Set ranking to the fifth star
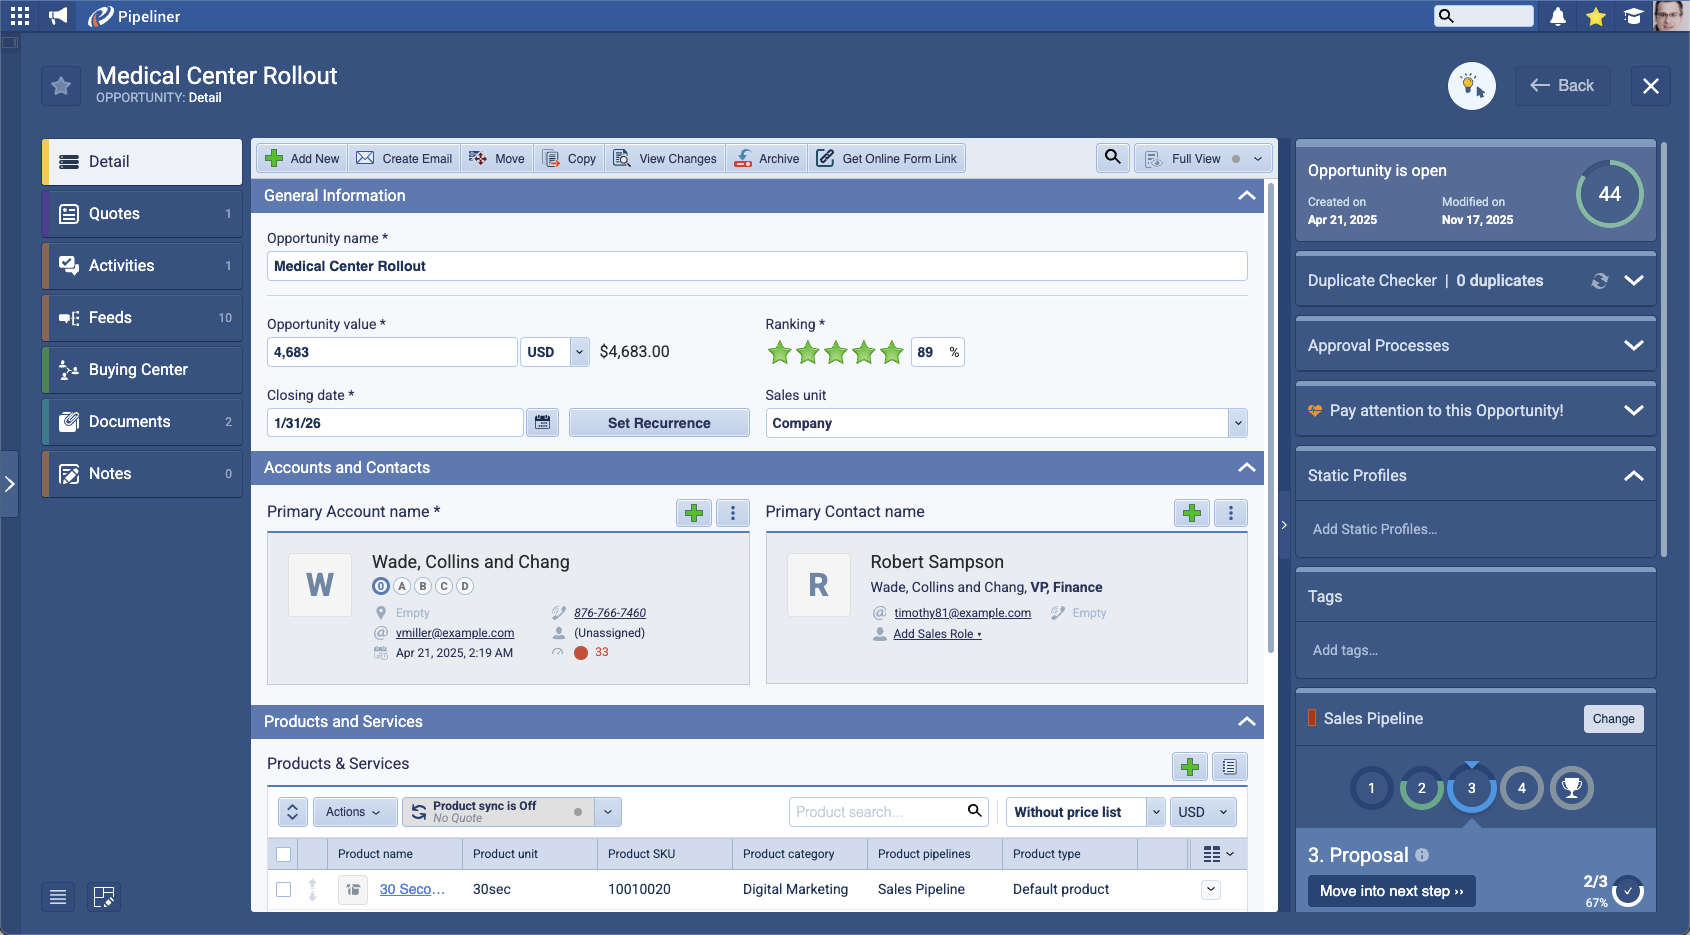The image size is (1690, 935). pyautogui.click(x=892, y=352)
